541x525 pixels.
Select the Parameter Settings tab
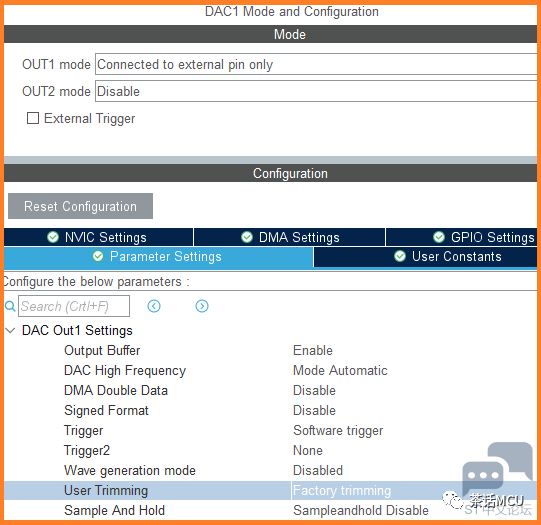(x=158, y=257)
